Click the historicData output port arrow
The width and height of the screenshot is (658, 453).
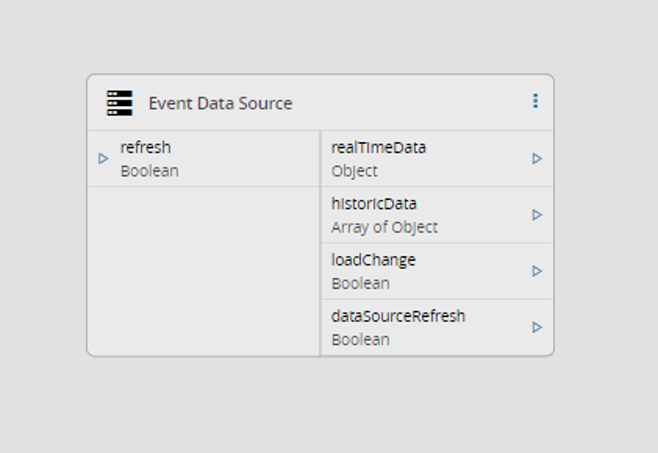pos(537,214)
